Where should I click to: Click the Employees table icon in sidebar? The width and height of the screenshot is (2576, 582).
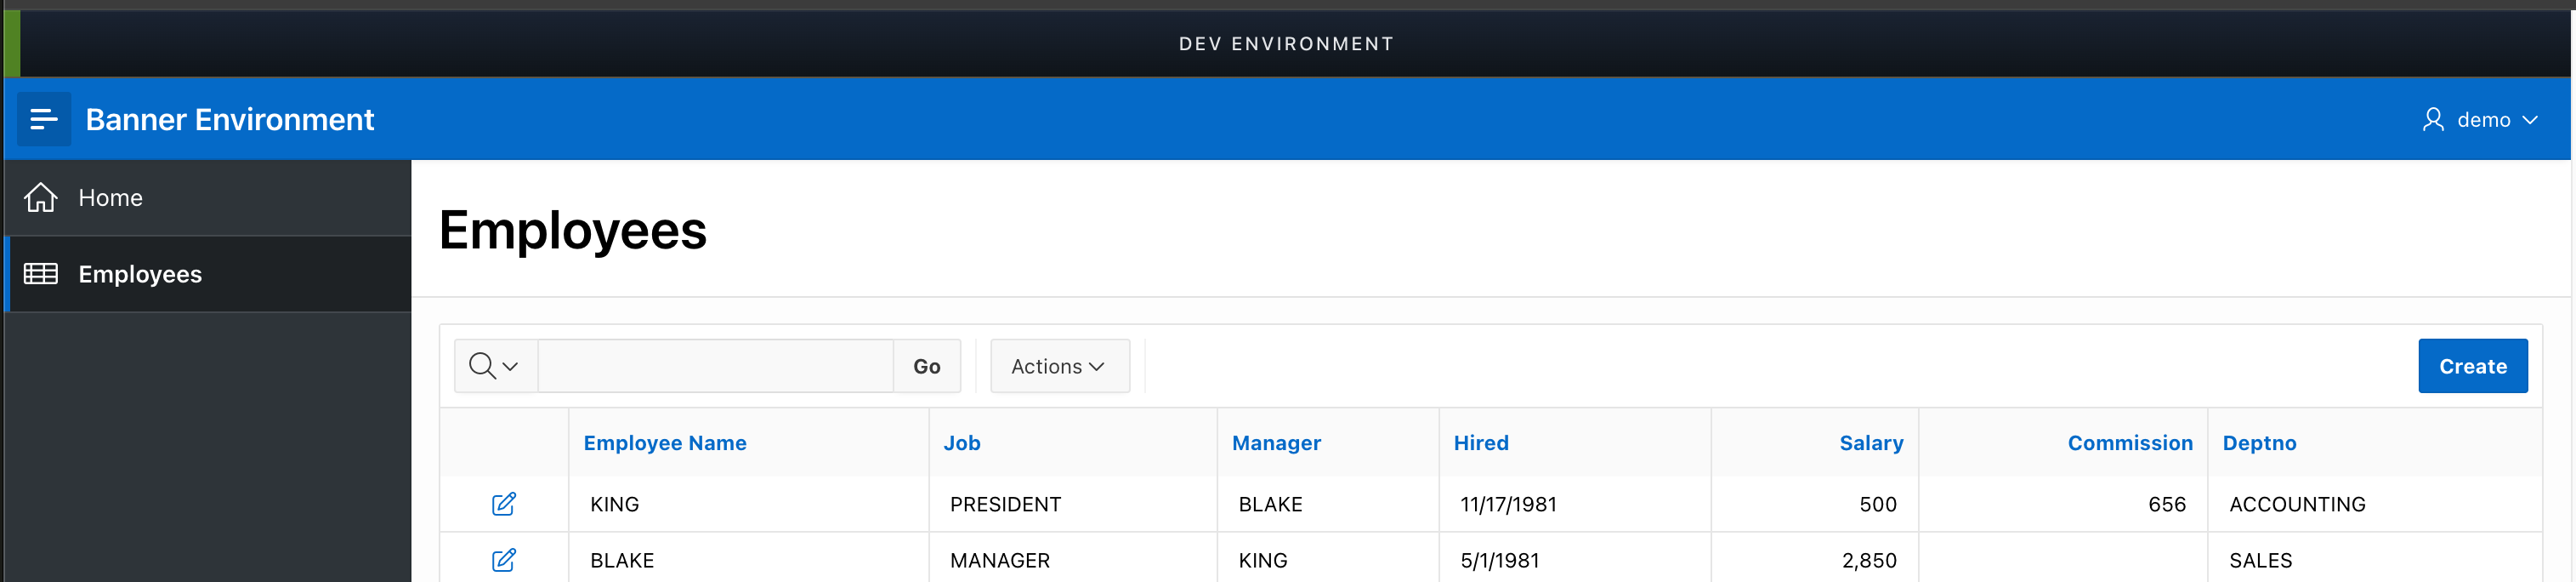[x=41, y=274]
